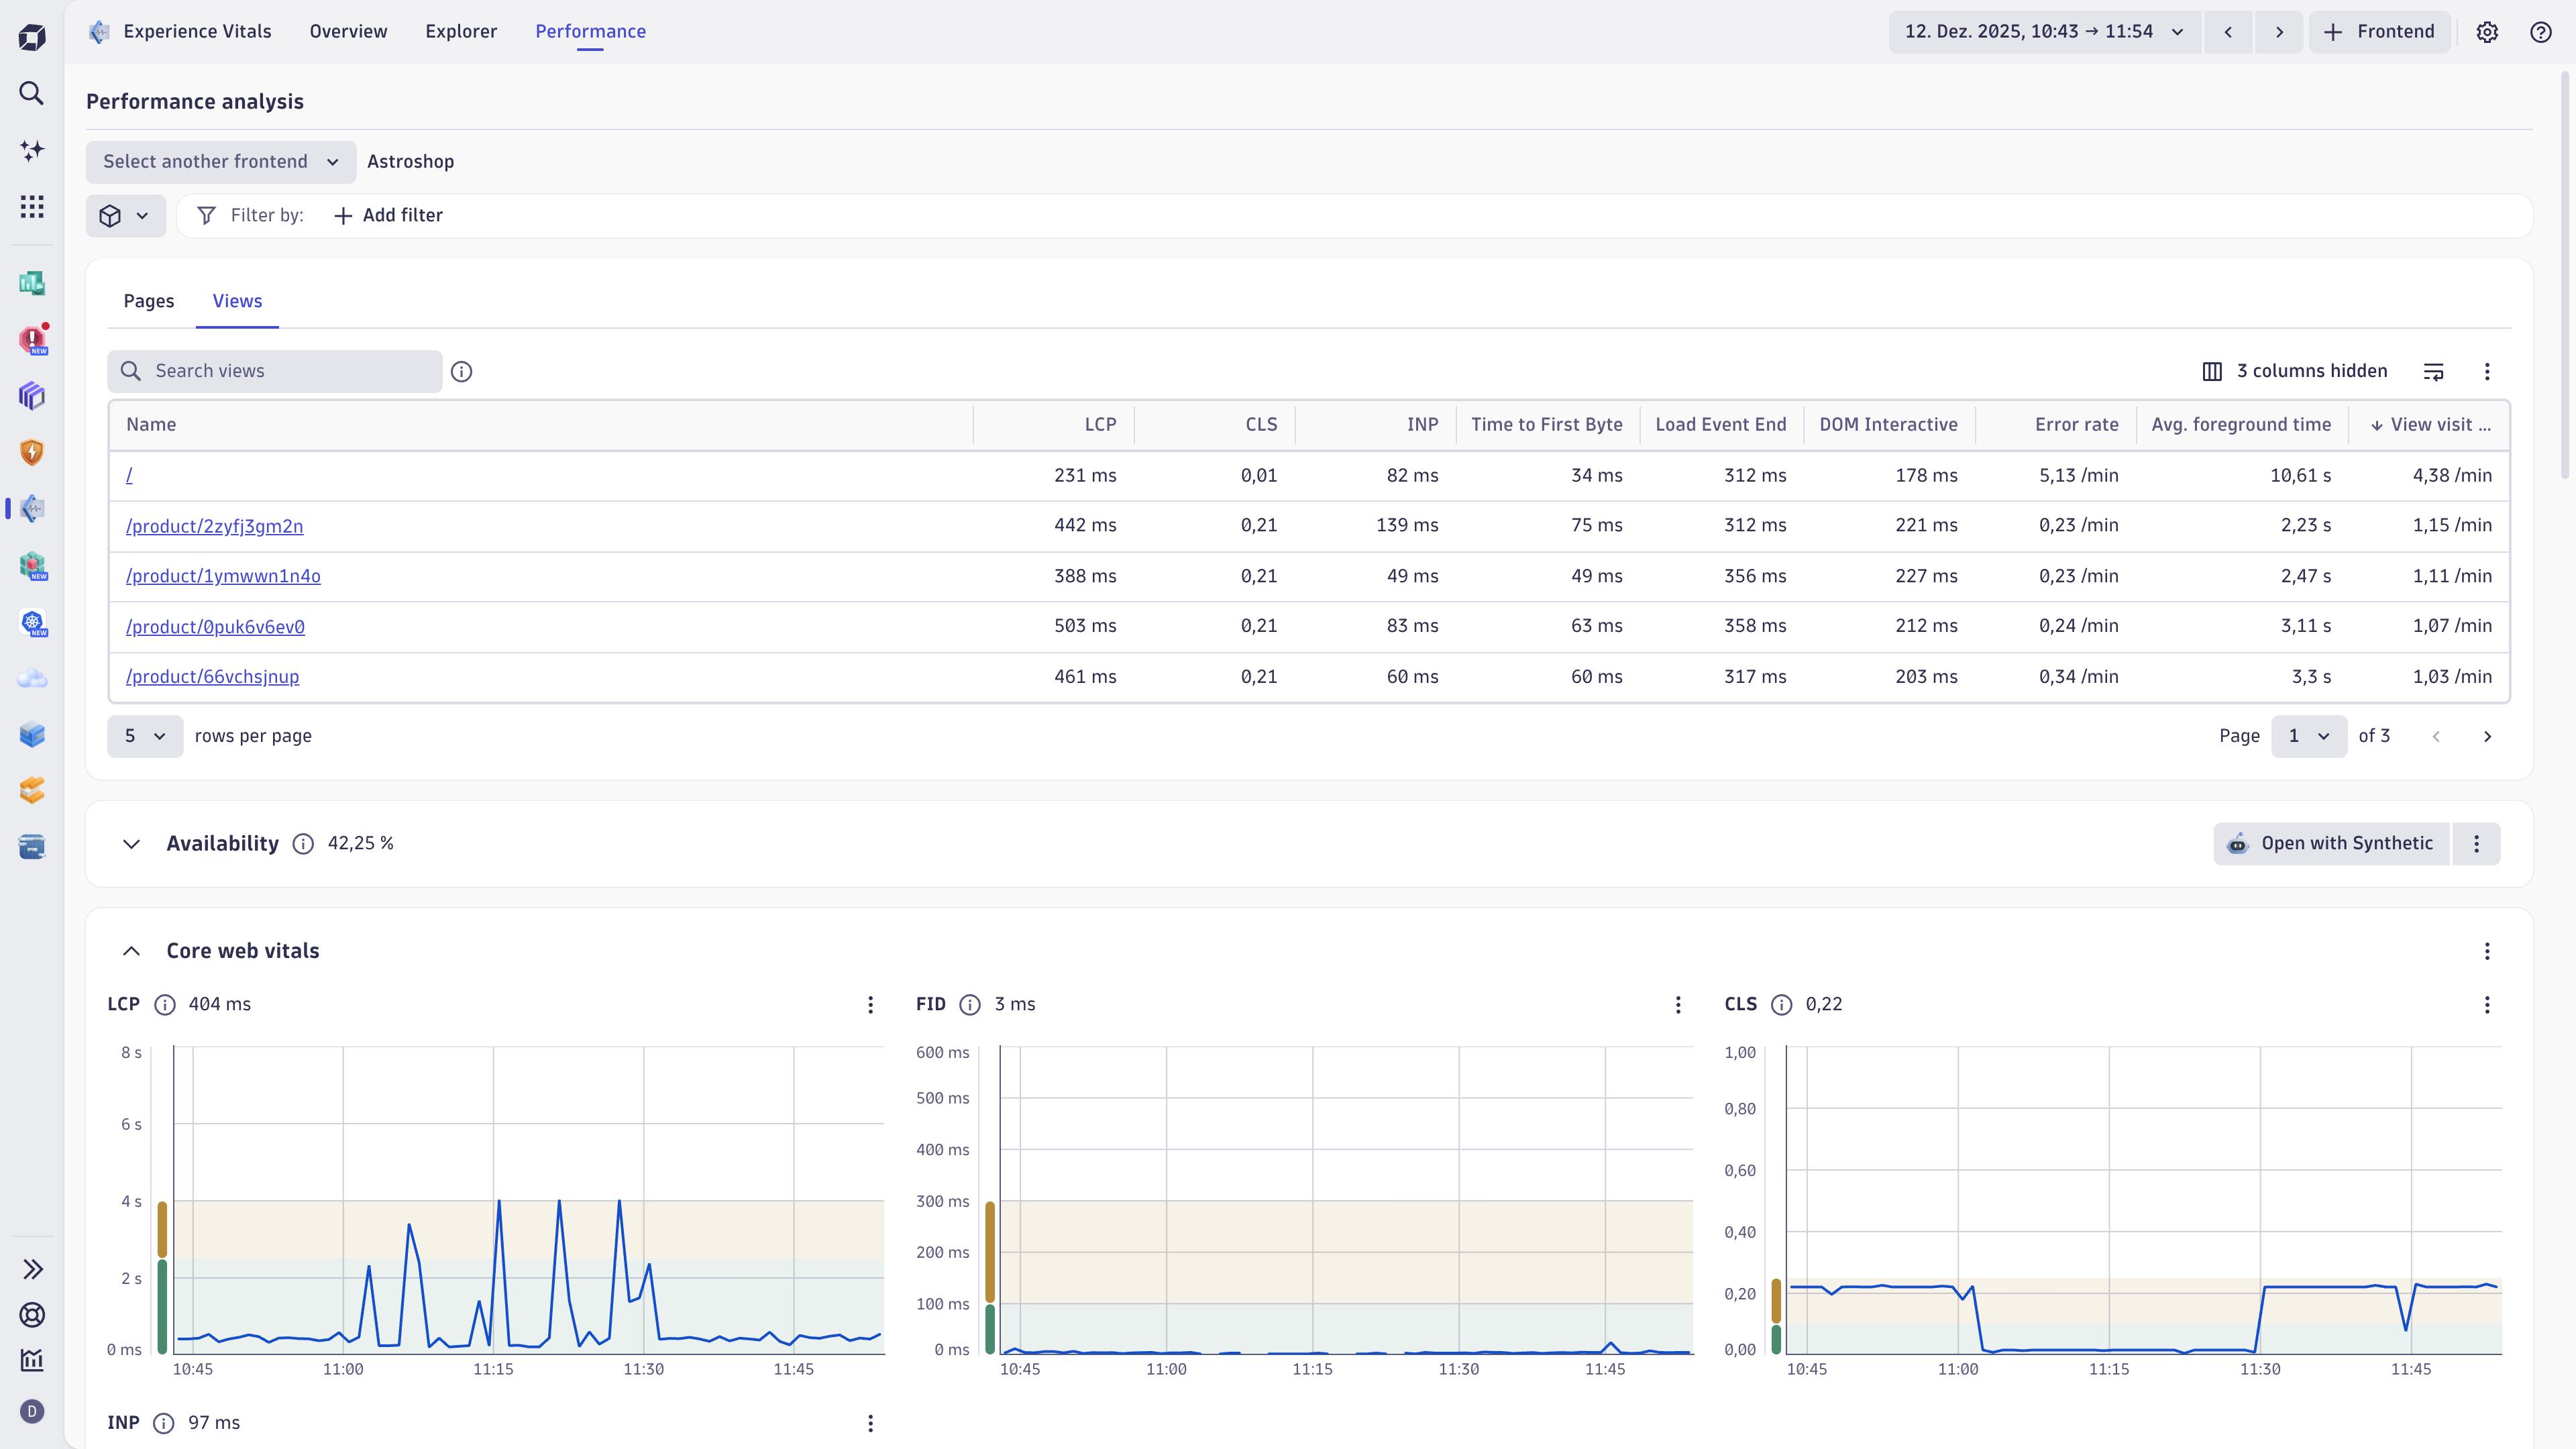Click the info icon beside Availability
Screen dimensions: 2576x1449
[302, 843]
